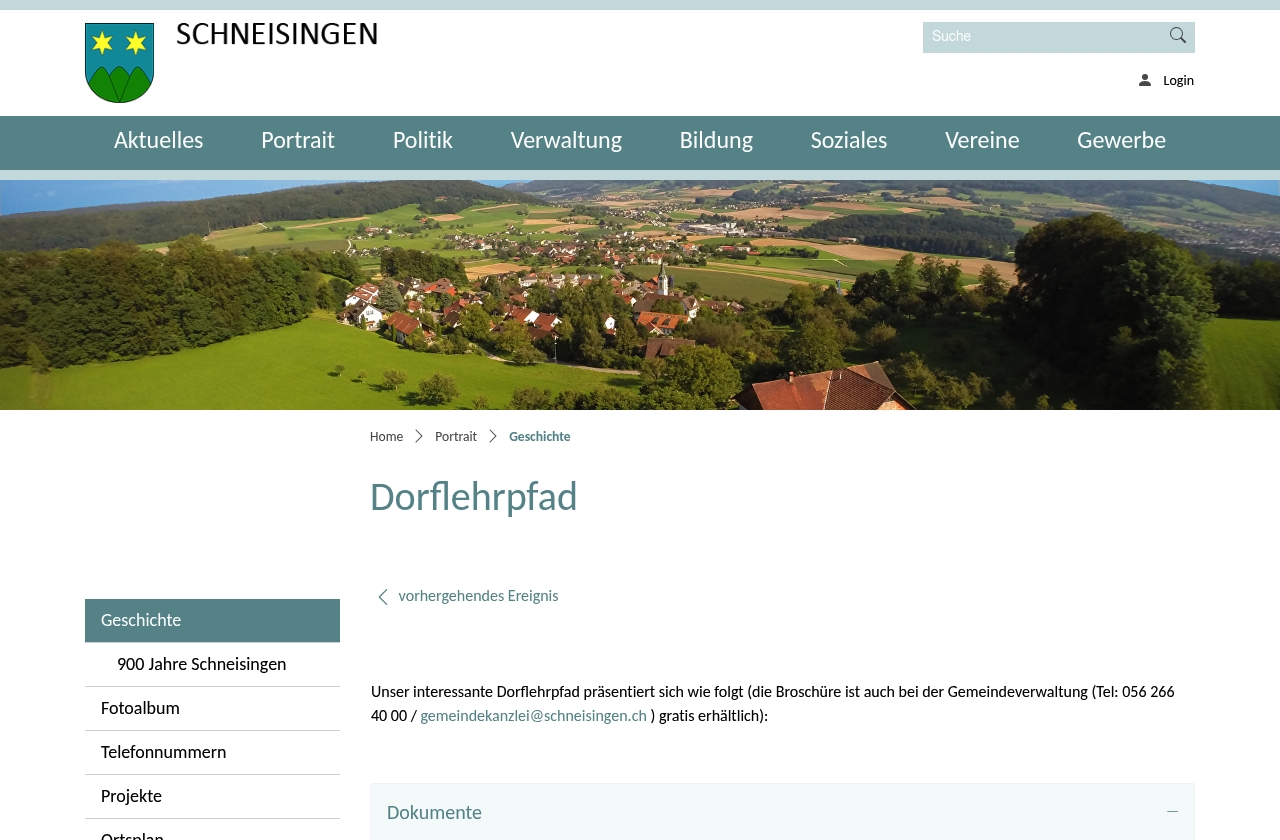Click the gemeindekanzlei@schneisingen.ch email link
Viewport: 1280px width, 840px height.
(x=533, y=716)
